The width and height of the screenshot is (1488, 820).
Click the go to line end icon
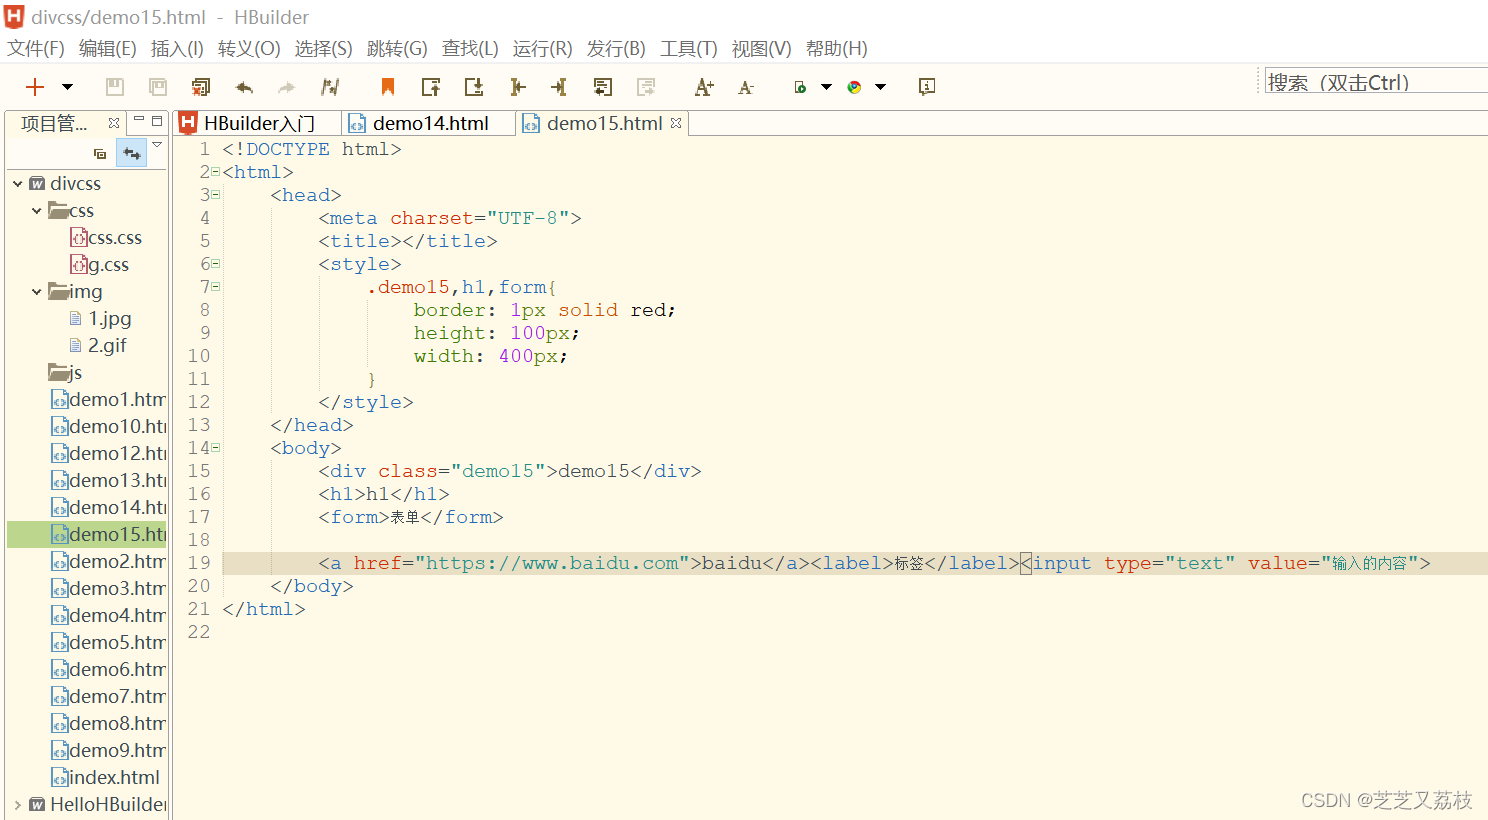pos(559,87)
